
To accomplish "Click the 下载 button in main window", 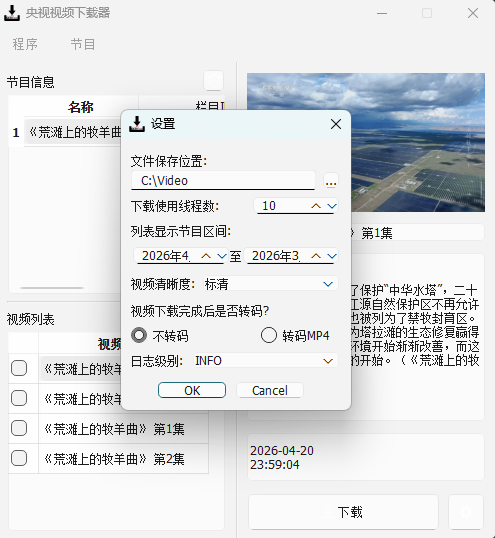I will (x=343, y=512).
